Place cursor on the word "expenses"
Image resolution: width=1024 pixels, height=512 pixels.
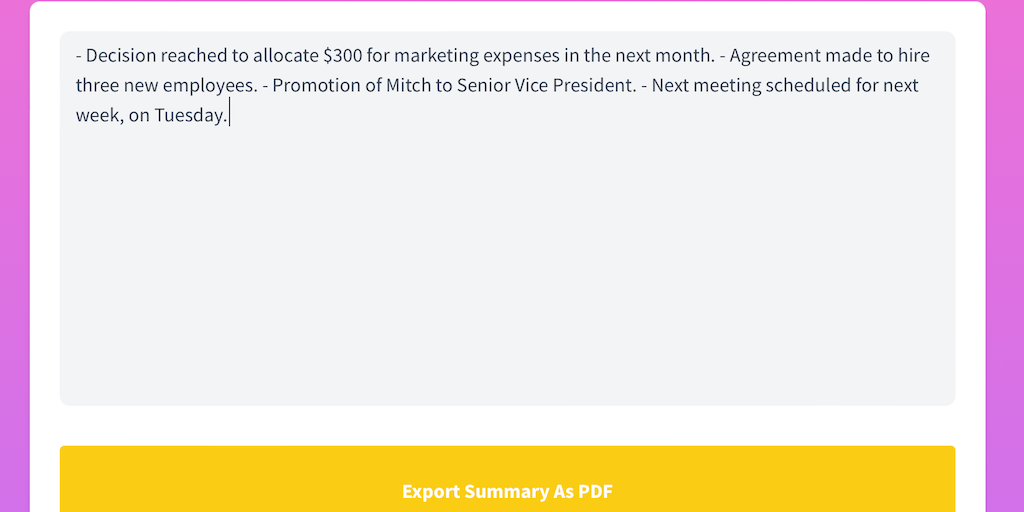(x=530, y=56)
